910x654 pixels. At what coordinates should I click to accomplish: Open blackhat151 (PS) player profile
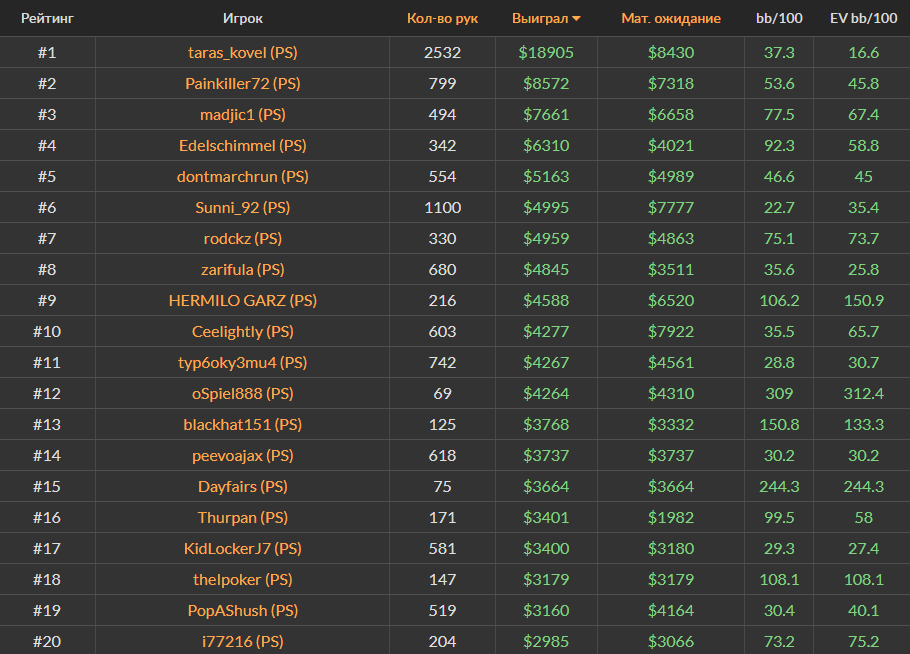243,425
